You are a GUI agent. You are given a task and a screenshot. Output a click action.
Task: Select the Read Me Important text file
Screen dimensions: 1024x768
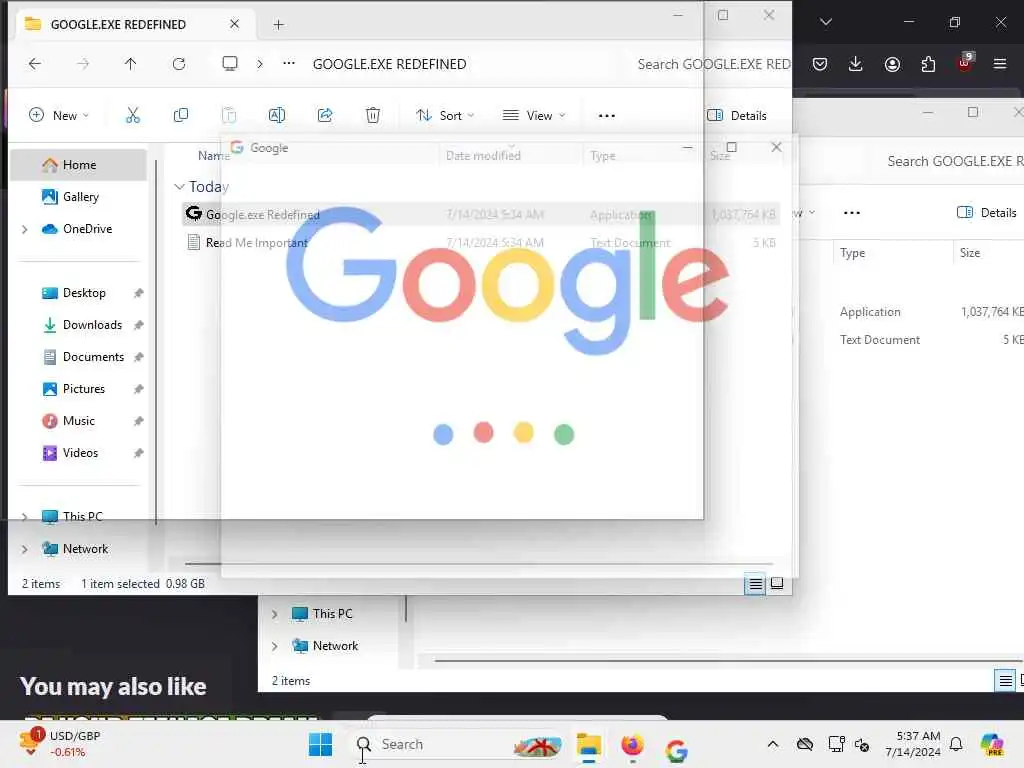coord(480,243)
